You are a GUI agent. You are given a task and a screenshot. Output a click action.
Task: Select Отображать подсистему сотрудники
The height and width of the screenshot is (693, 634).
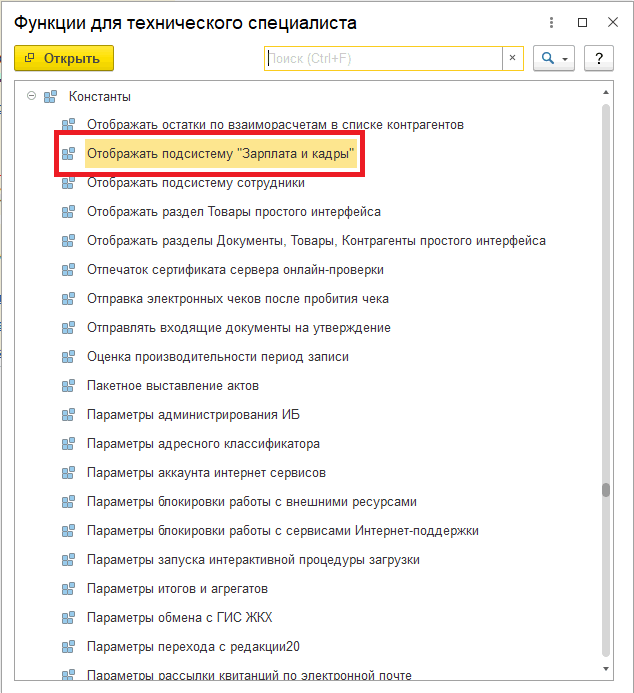coord(196,183)
